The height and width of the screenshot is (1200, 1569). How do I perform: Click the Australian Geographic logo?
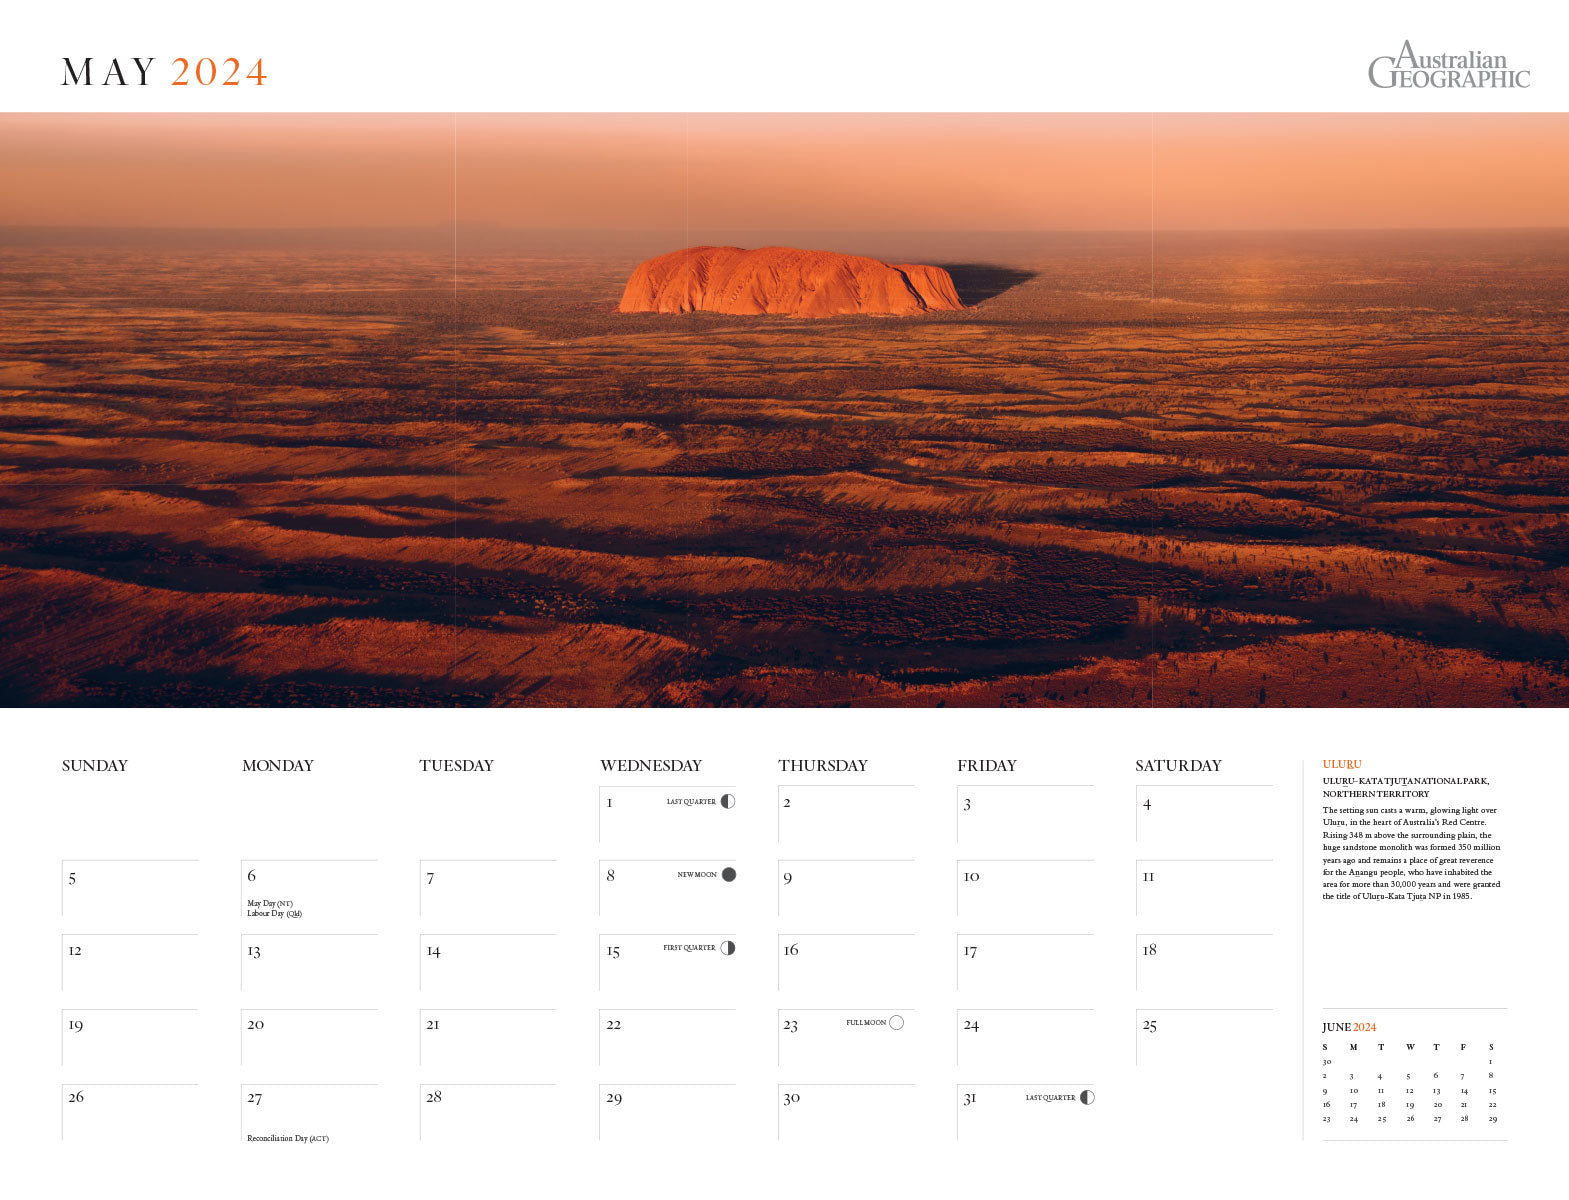click(x=1448, y=66)
